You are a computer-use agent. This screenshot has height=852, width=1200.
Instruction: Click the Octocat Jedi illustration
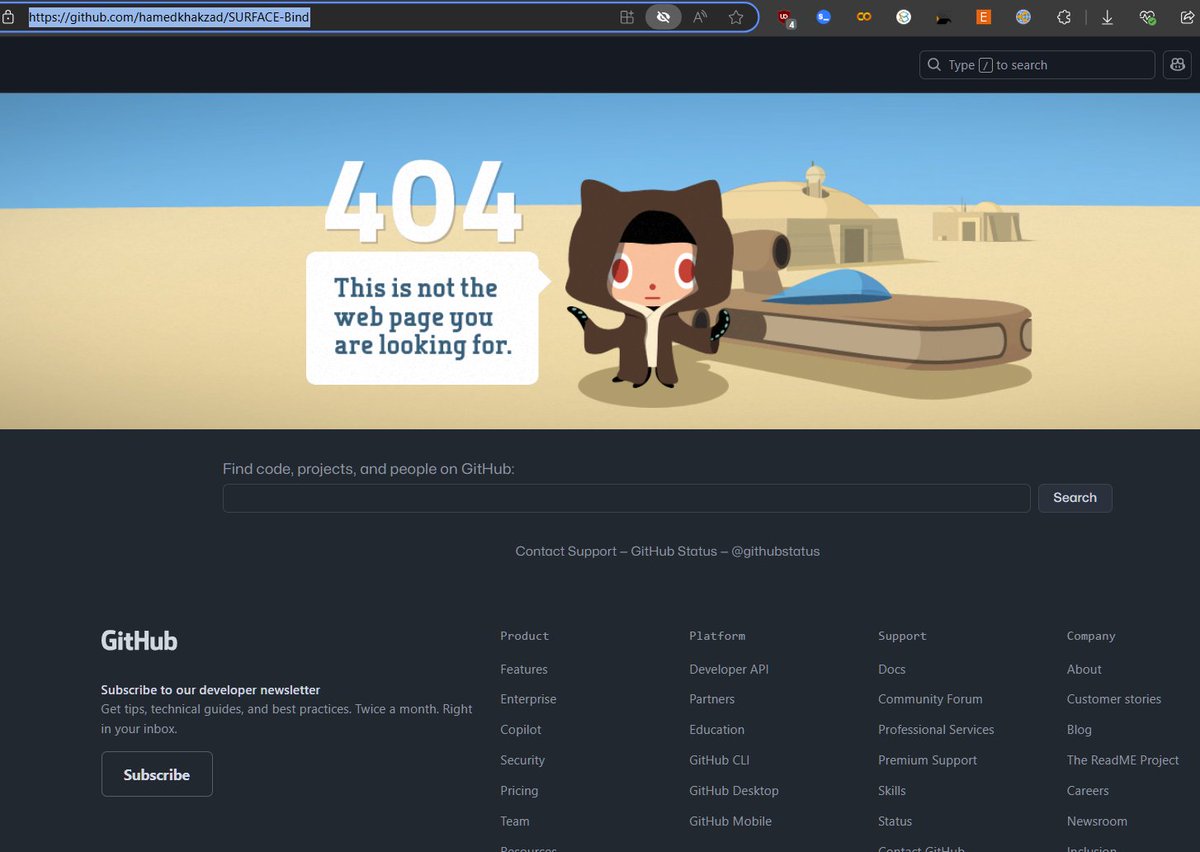pos(650,285)
